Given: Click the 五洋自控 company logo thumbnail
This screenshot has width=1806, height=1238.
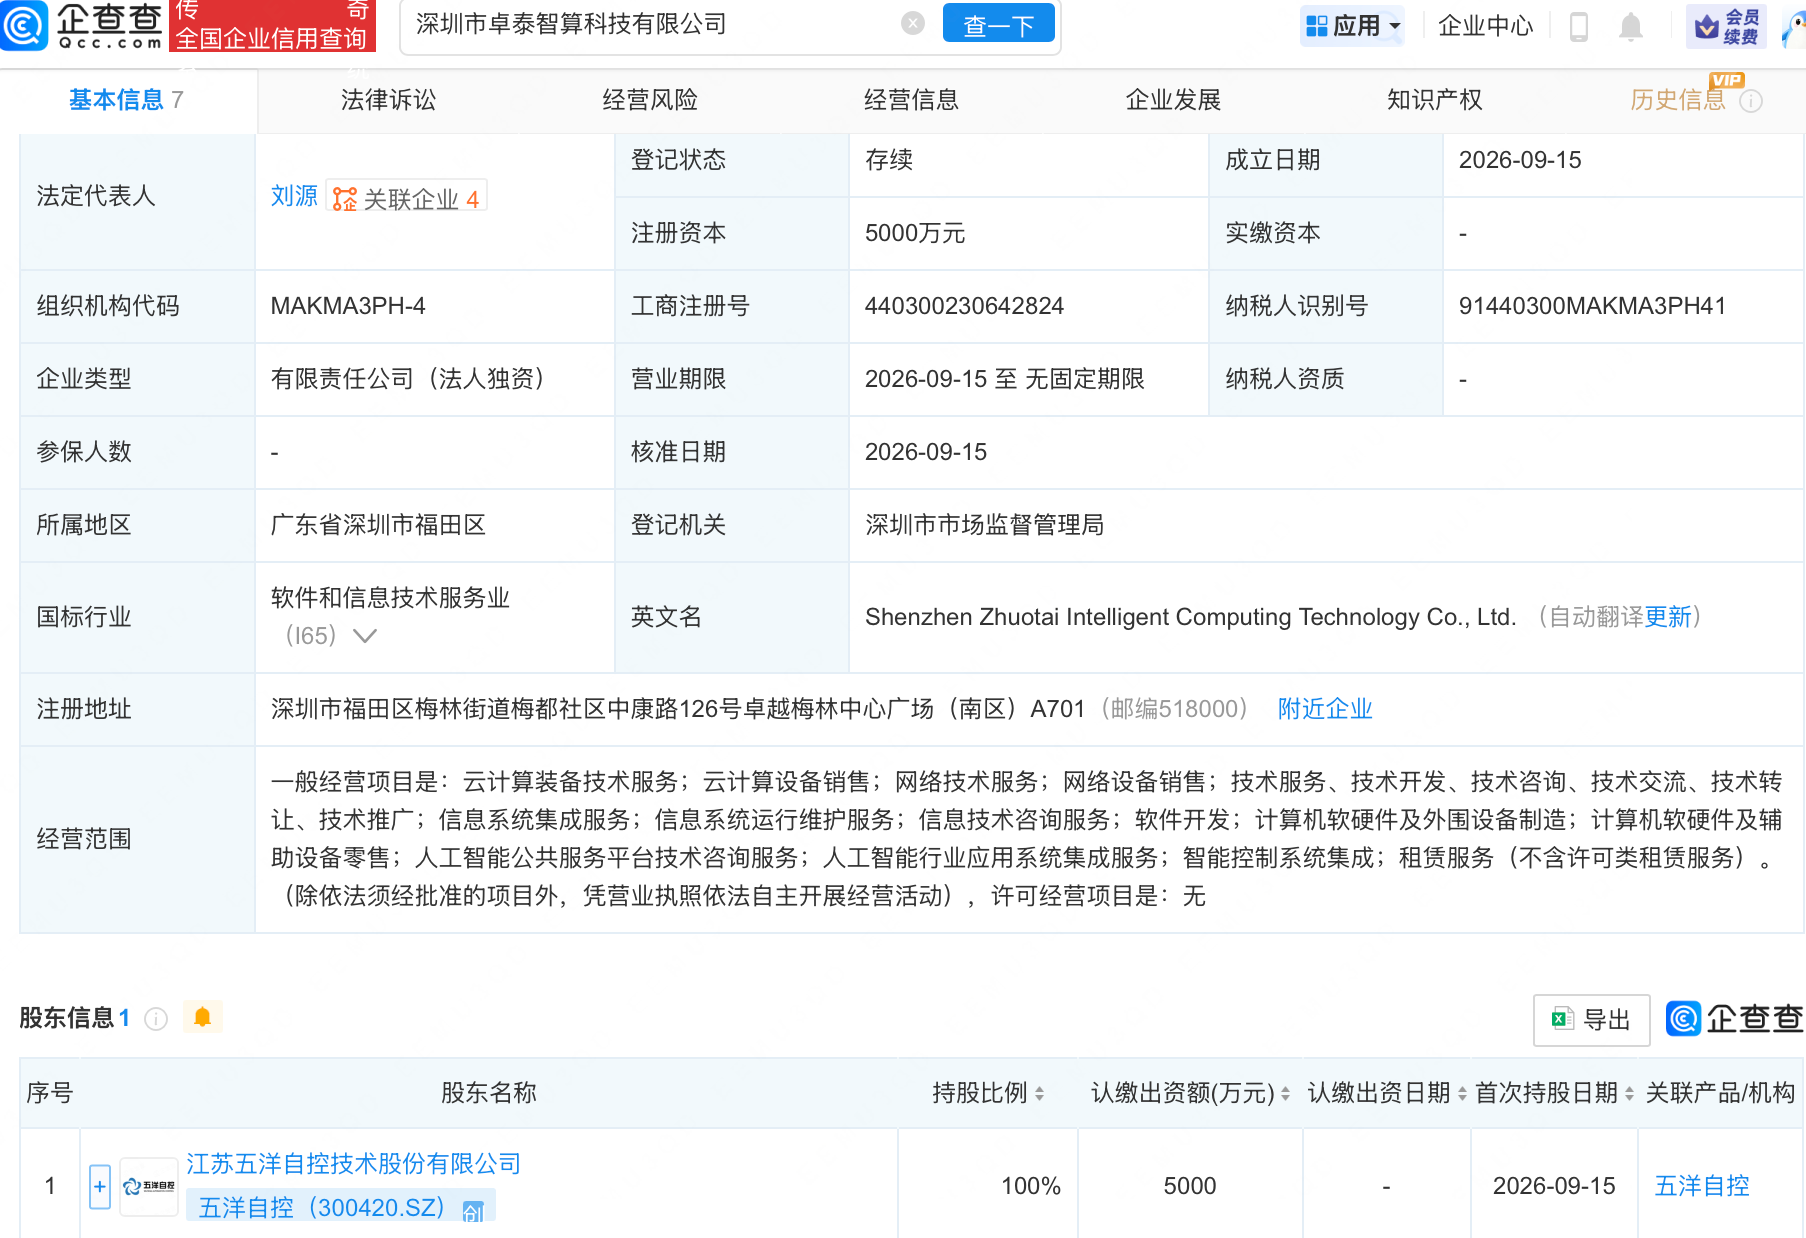Looking at the screenshot, I should 149,1187.
